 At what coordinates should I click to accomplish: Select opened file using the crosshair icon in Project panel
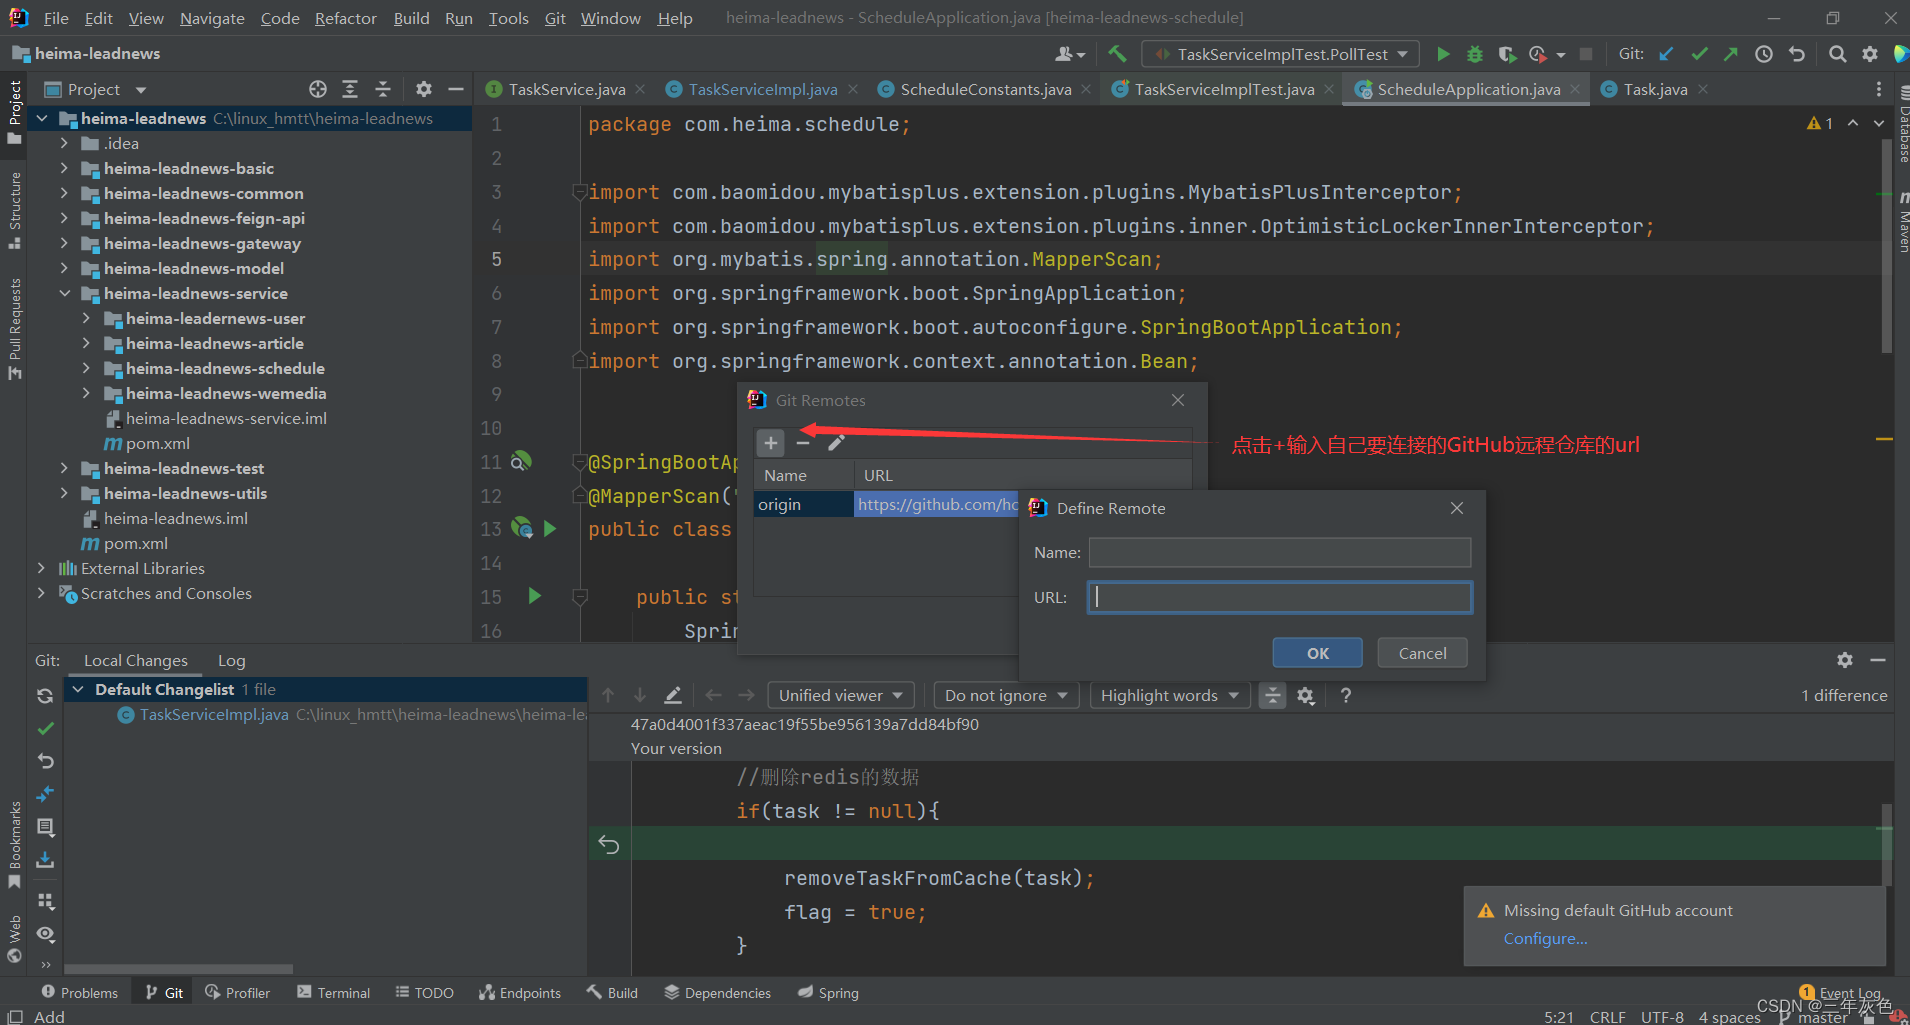coord(317,89)
